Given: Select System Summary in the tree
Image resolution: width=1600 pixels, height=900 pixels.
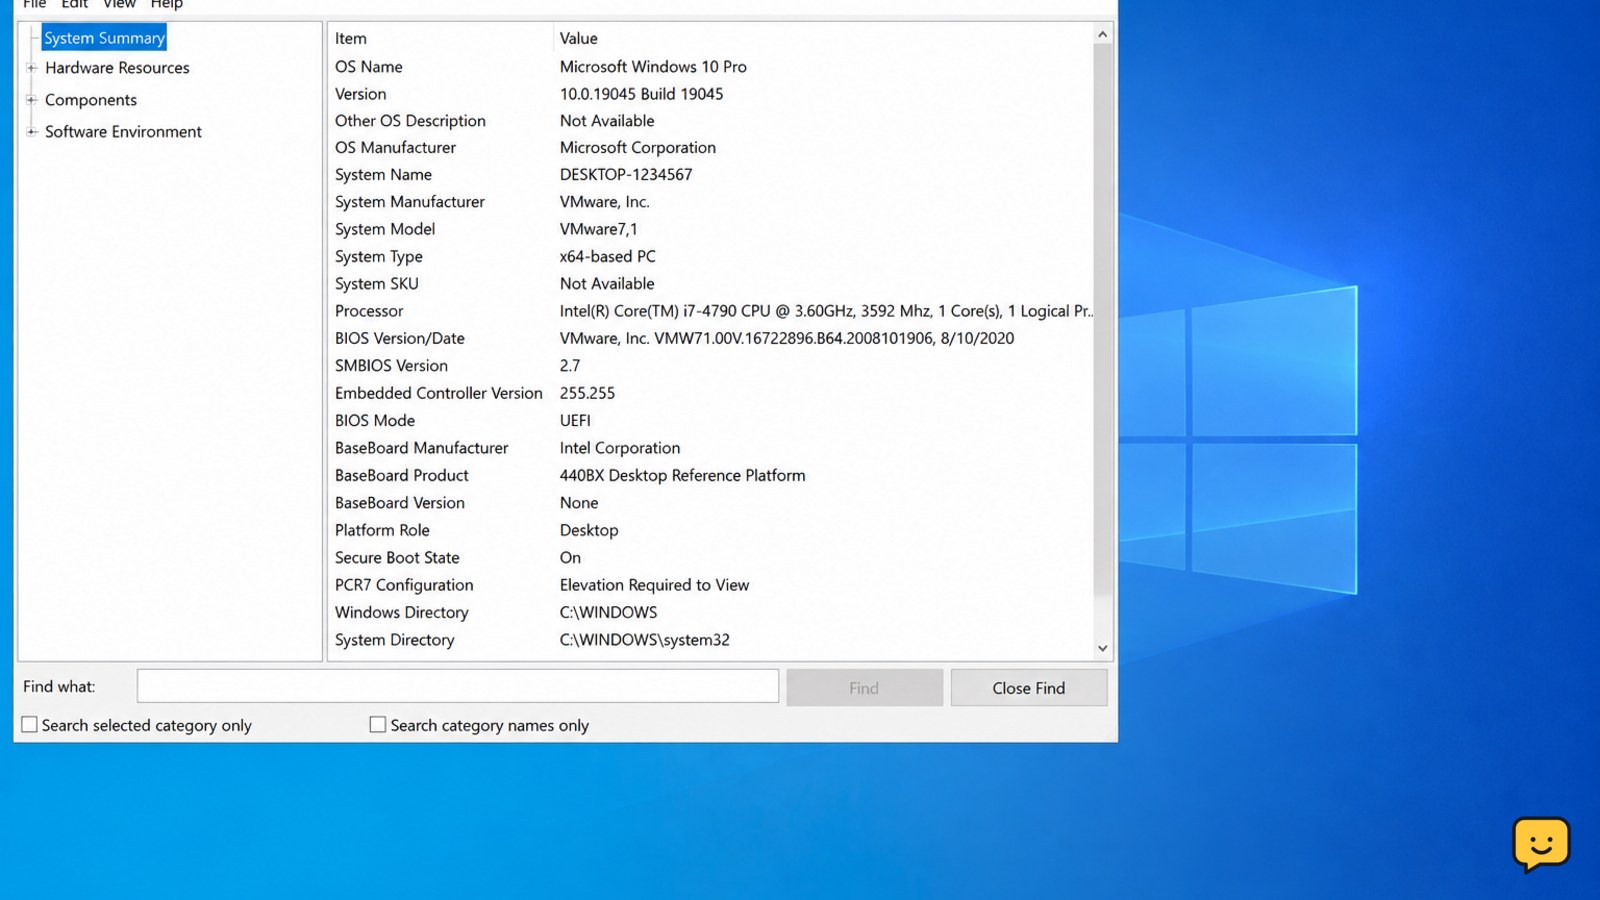Looking at the screenshot, I should tap(104, 38).
